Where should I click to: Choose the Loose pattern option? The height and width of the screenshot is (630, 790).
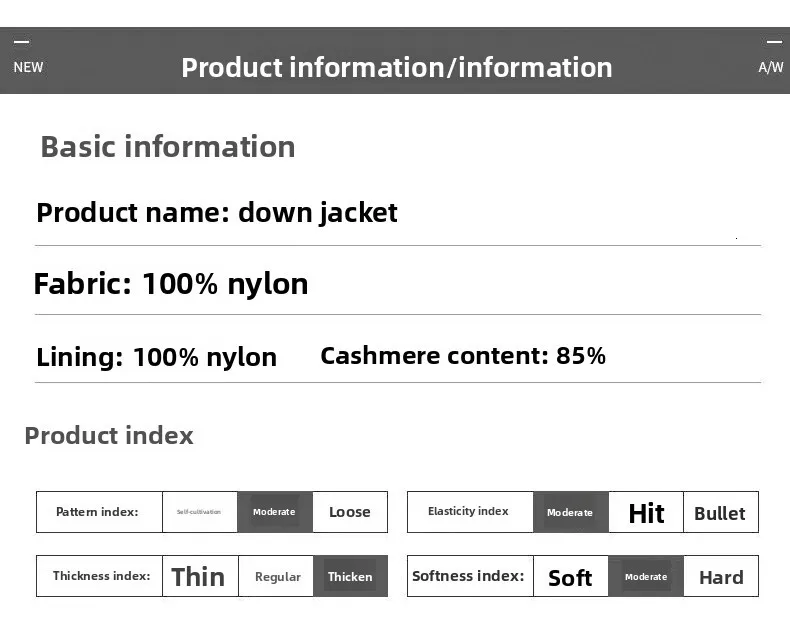click(x=349, y=512)
